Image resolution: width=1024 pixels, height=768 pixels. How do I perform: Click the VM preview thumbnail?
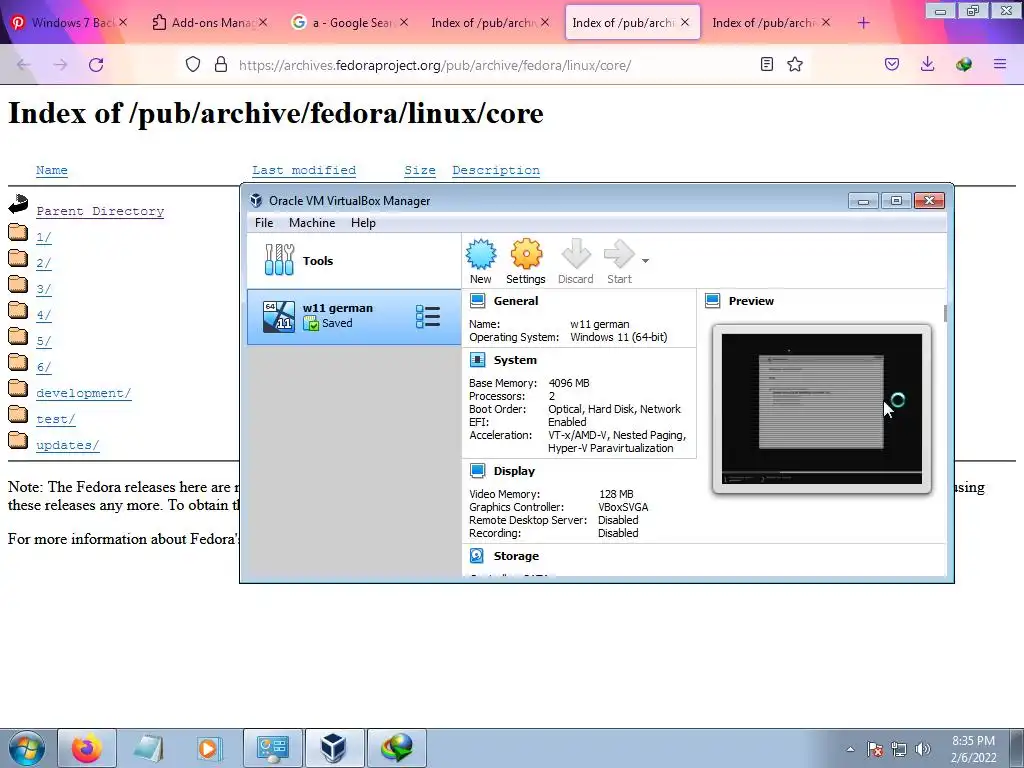click(x=822, y=409)
